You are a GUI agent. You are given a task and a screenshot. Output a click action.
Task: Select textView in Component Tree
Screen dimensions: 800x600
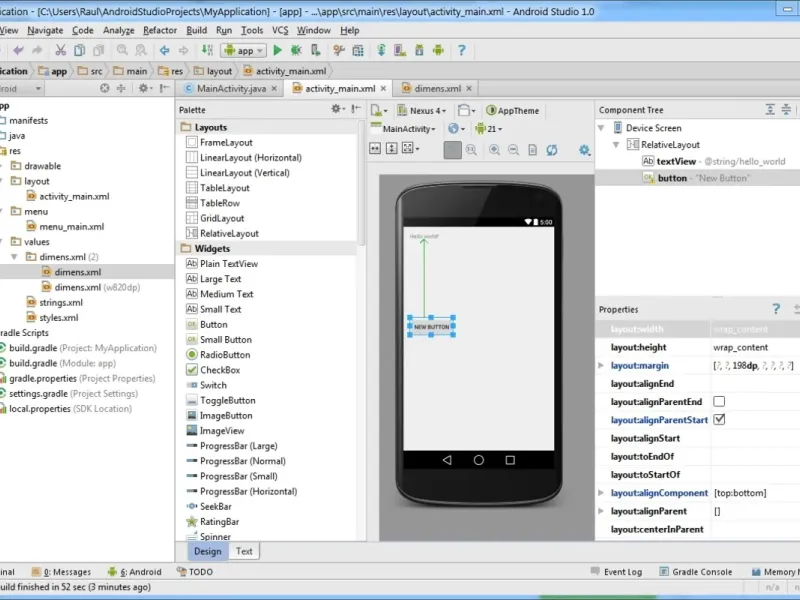point(676,161)
